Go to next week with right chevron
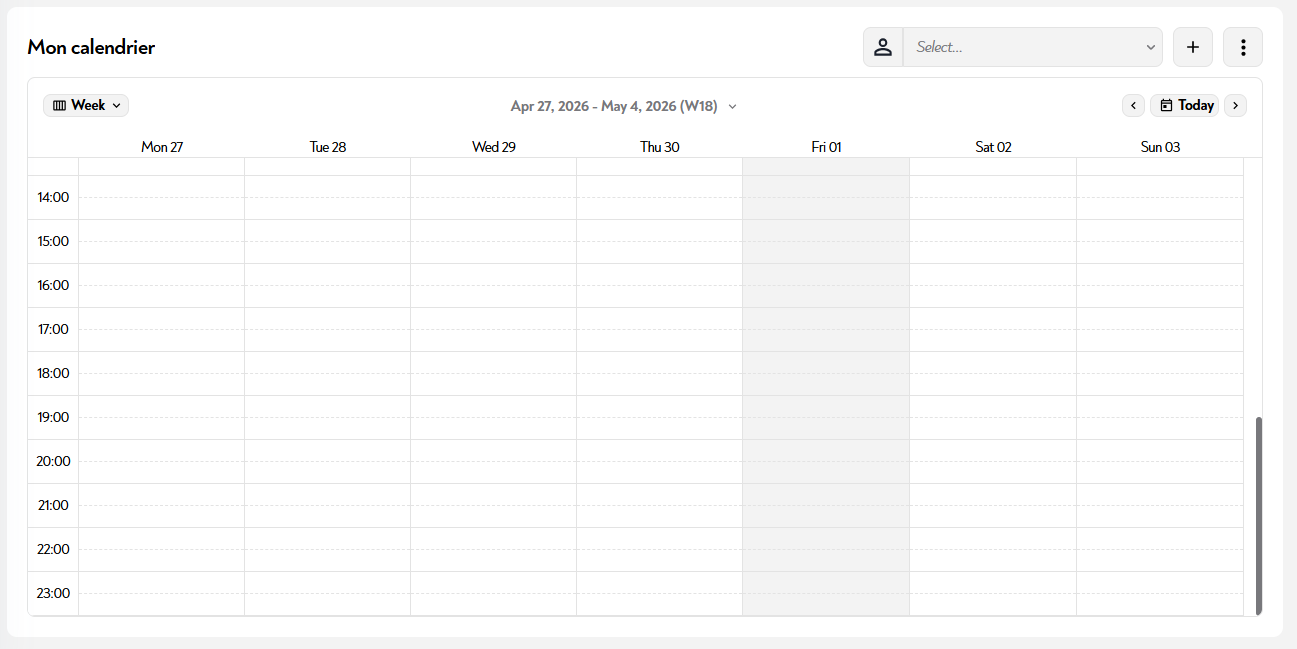 click(1235, 106)
